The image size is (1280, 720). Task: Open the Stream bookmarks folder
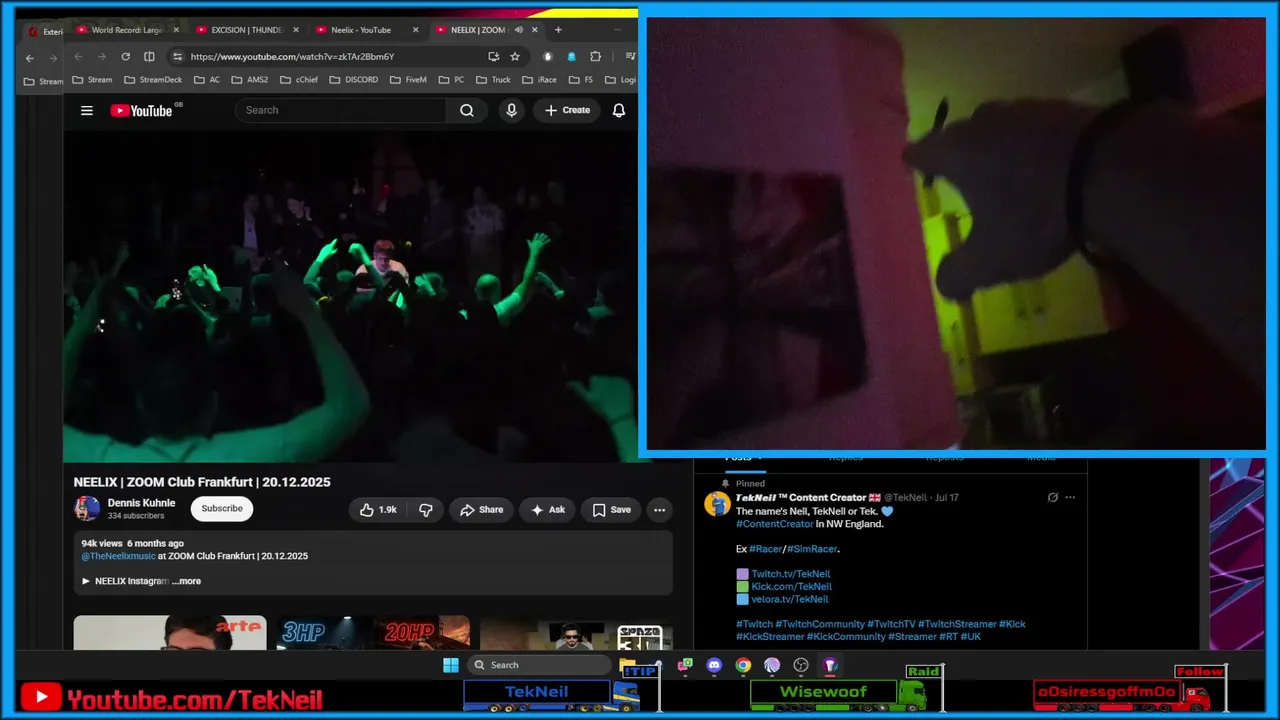pyautogui.click(x=92, y=80)
